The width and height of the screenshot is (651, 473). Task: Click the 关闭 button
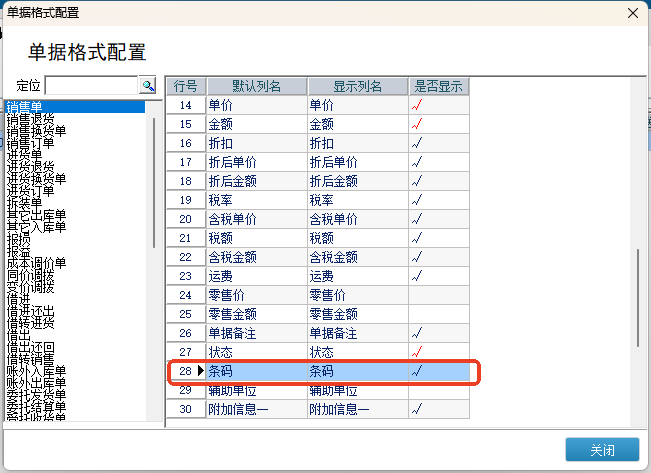601,449
